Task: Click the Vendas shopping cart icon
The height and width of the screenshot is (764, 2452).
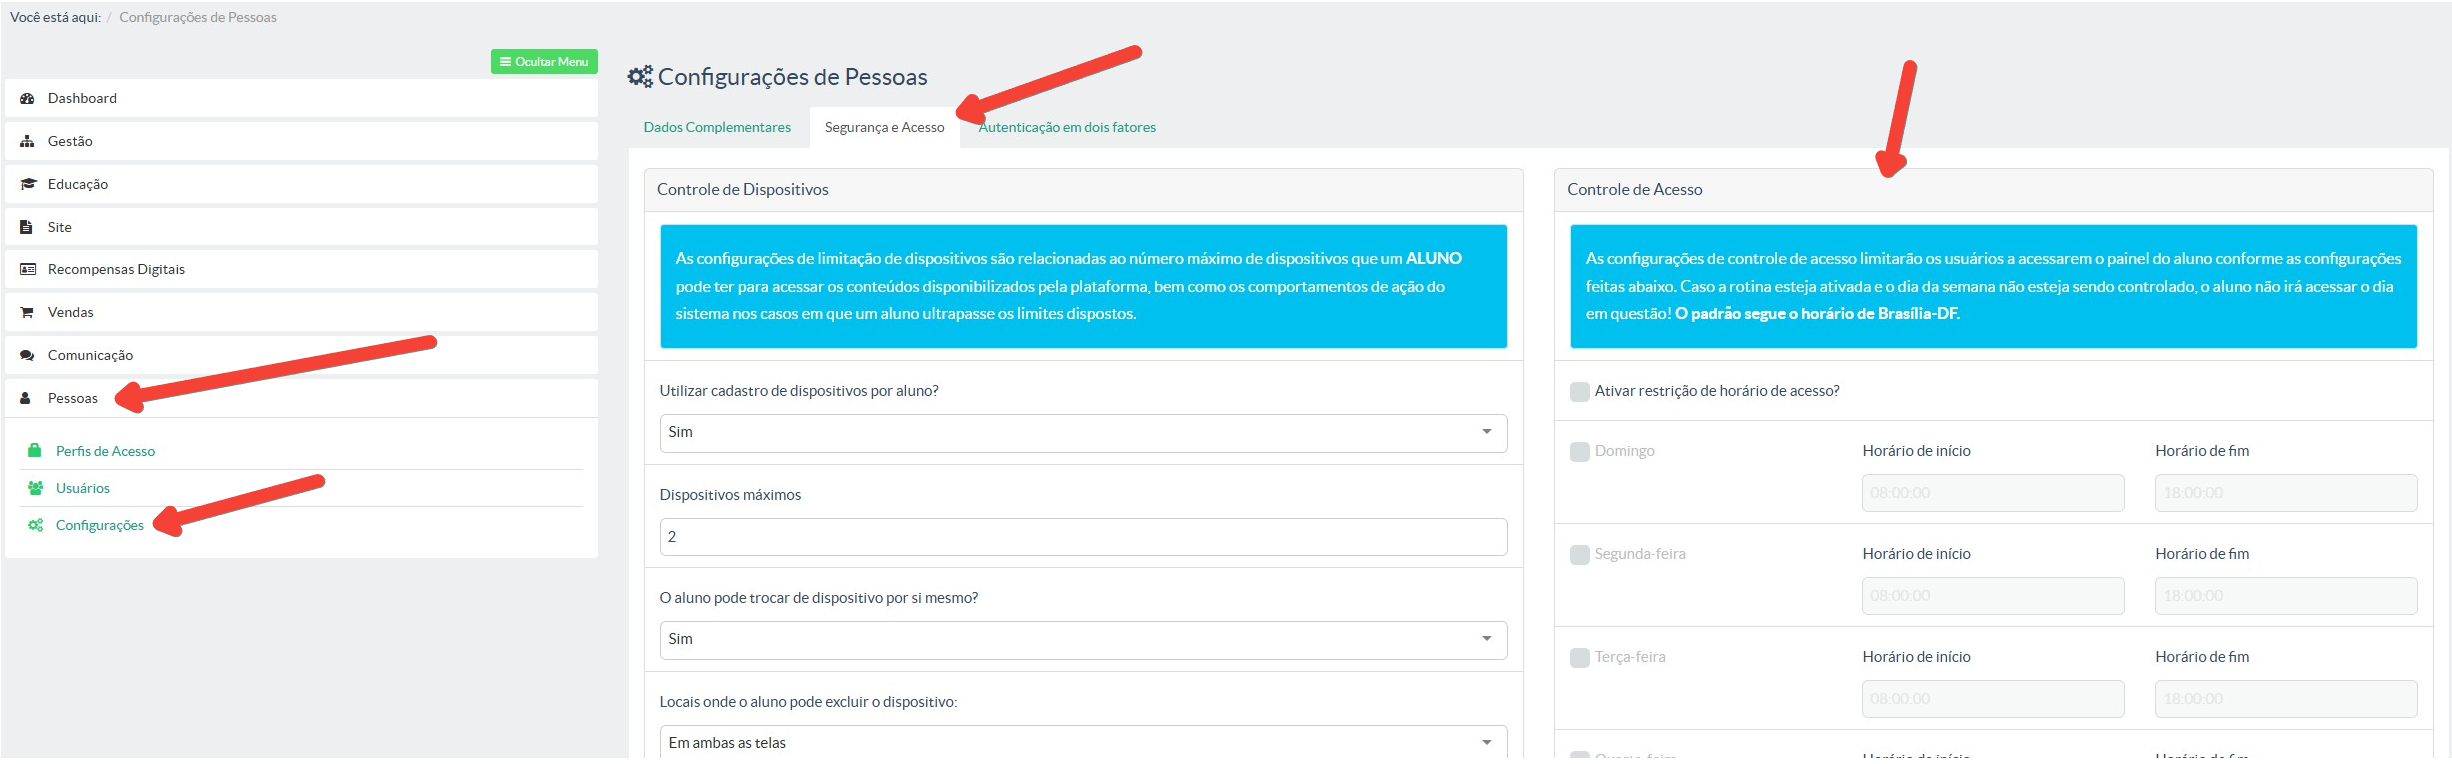Action: [x=27, y=312]
